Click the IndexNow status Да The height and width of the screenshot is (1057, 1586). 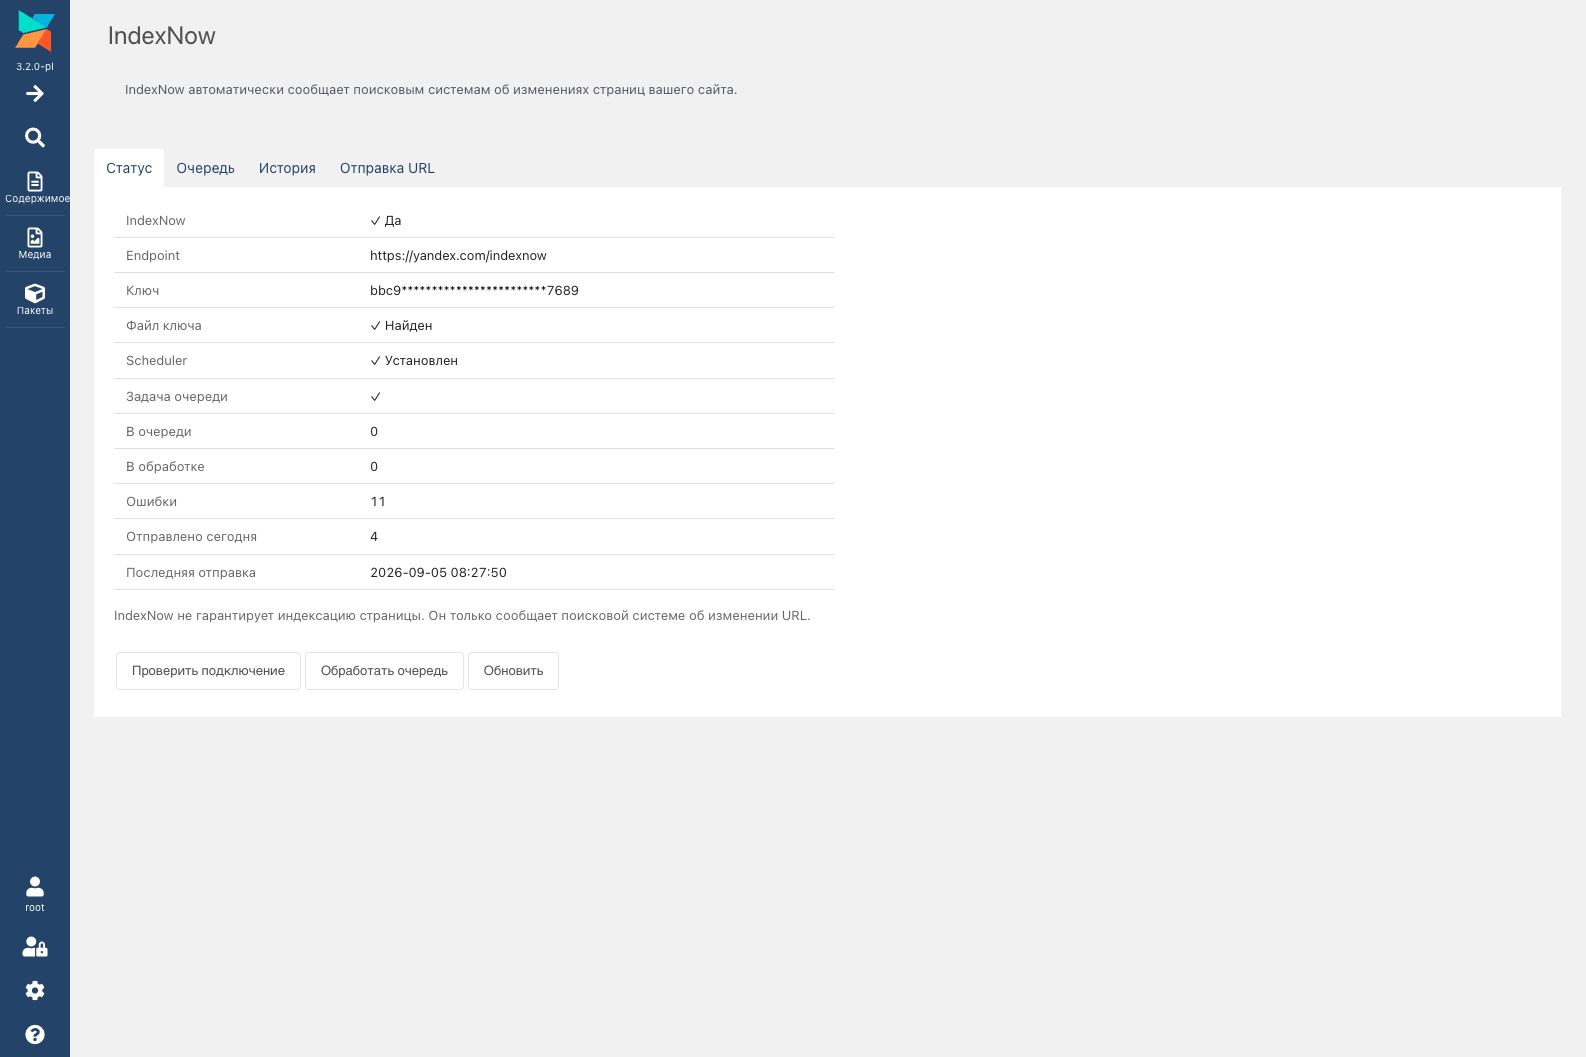point(386,221)
